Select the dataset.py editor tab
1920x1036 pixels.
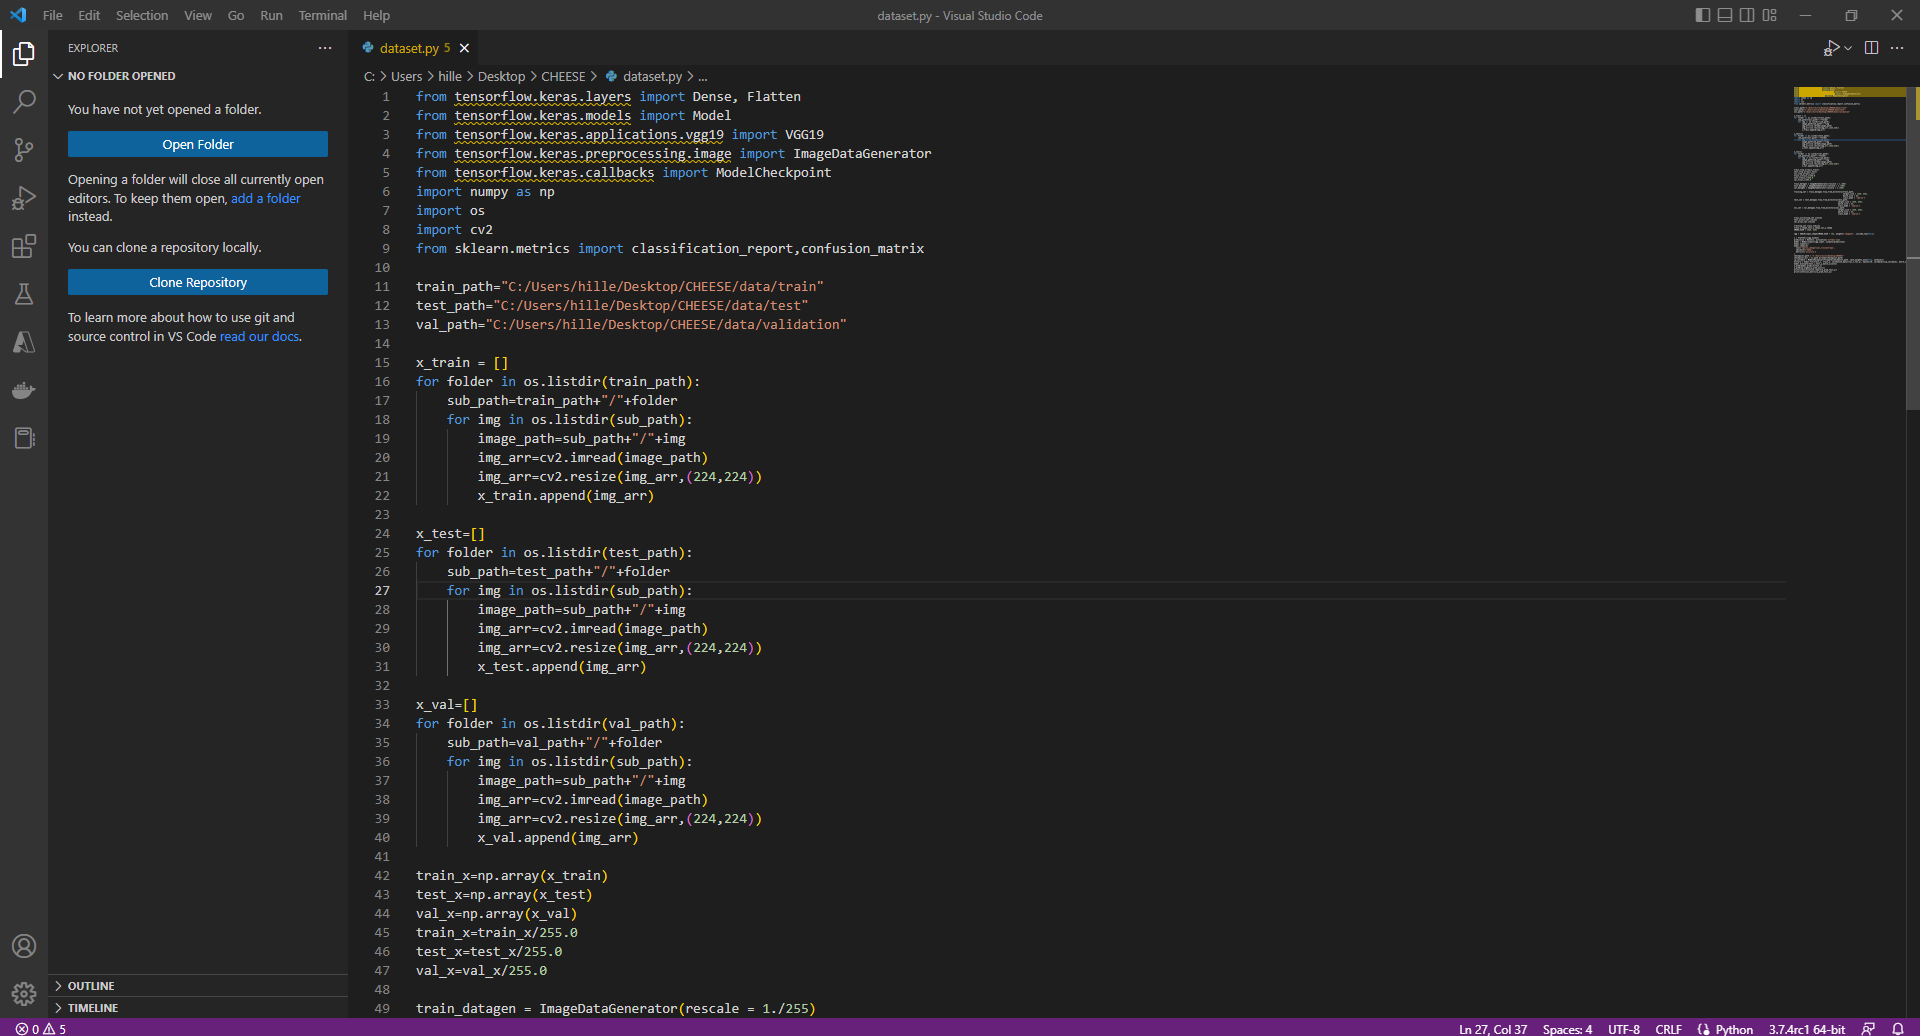(x=409, y=48)
